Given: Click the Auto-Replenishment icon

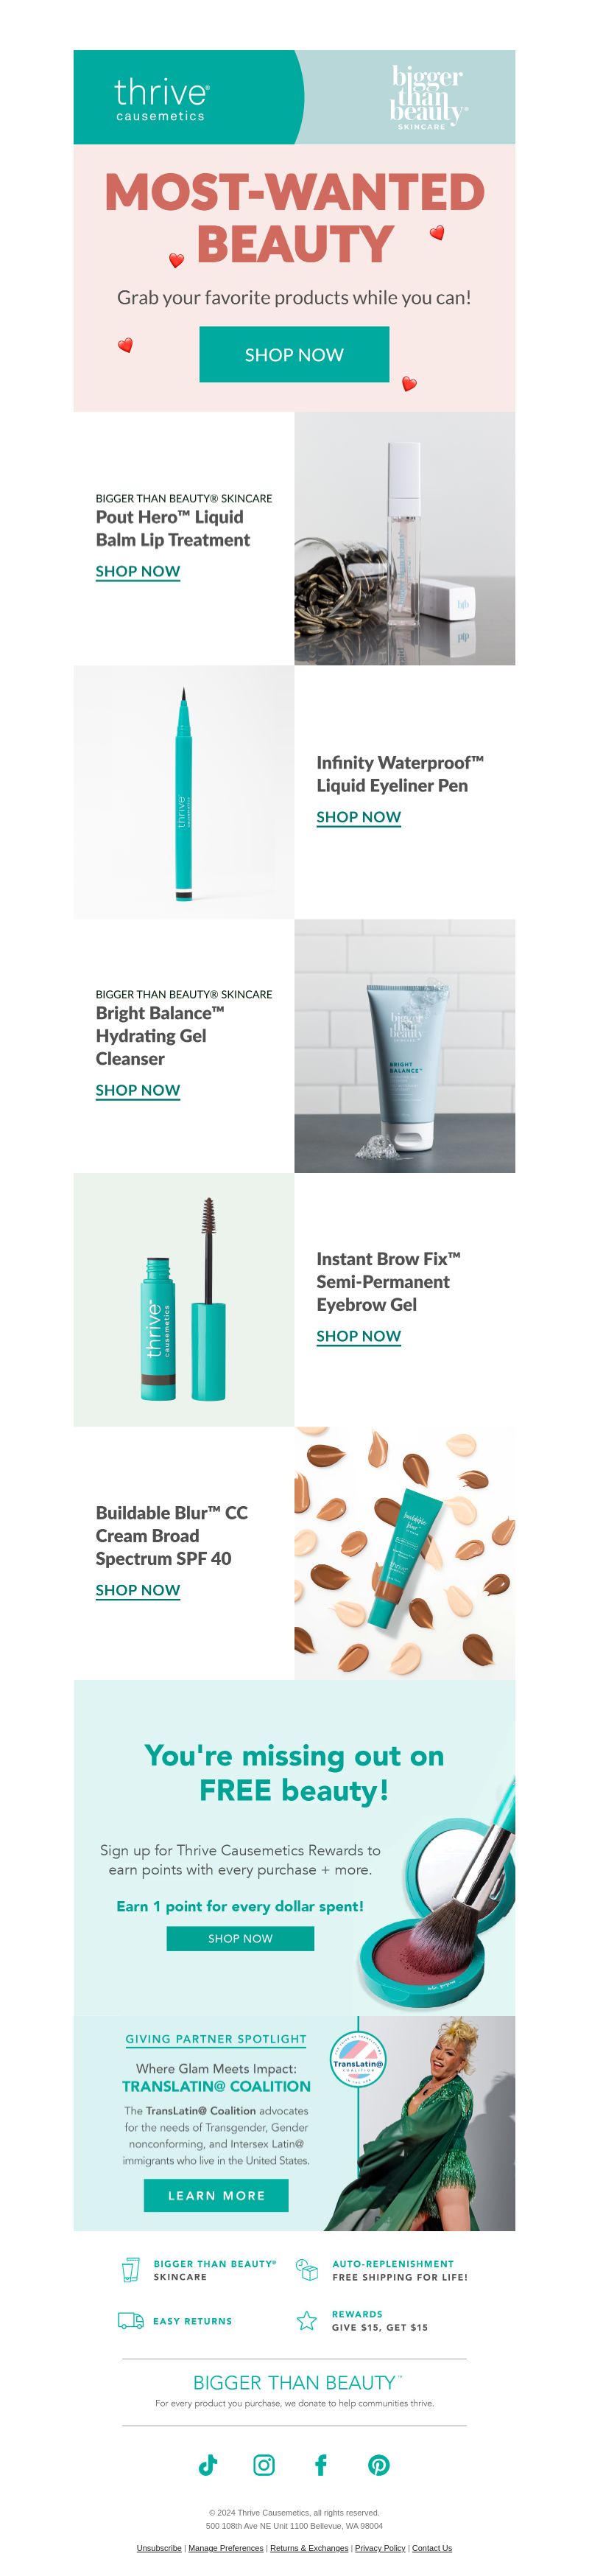Looking at the screenshot, I should coord(307,2269).
